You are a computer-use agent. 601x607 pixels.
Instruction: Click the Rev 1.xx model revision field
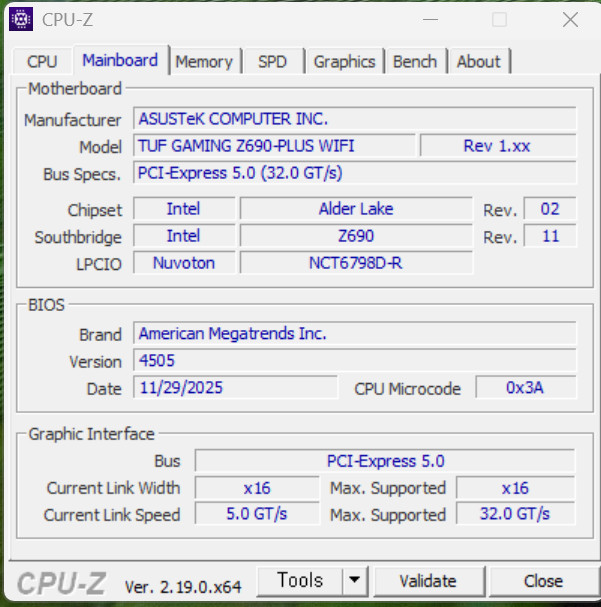pyautogui.click(x=498, y=146)
